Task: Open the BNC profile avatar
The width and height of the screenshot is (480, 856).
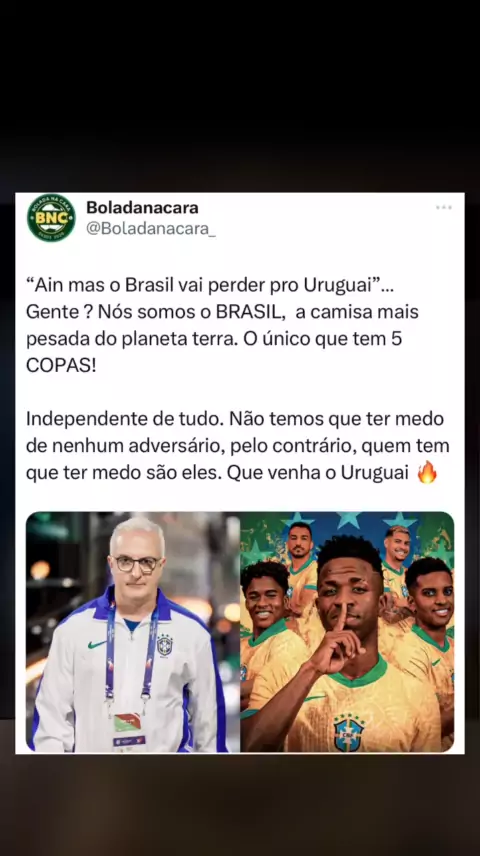Action: tap(51, 218)
